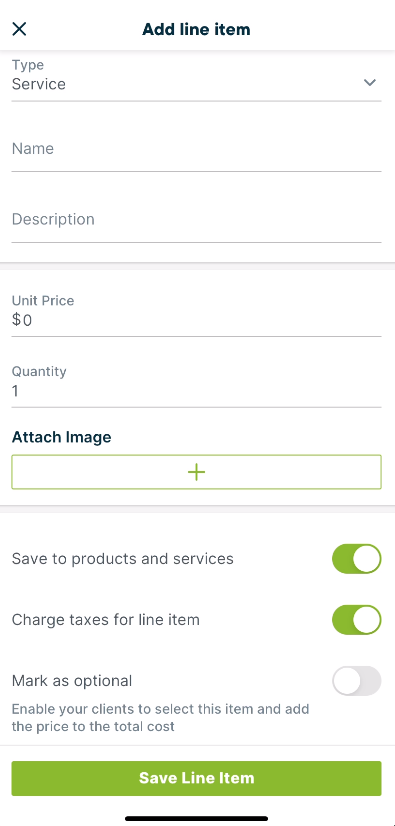Viewport: 395px width, 826px height.
Task: Select the Description text field
Action: [196, 220]
